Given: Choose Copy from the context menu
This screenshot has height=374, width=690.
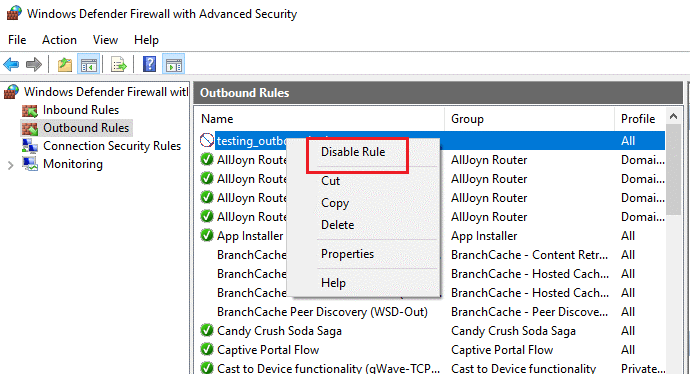Looking at the screenshot, I should click(335, 203).
